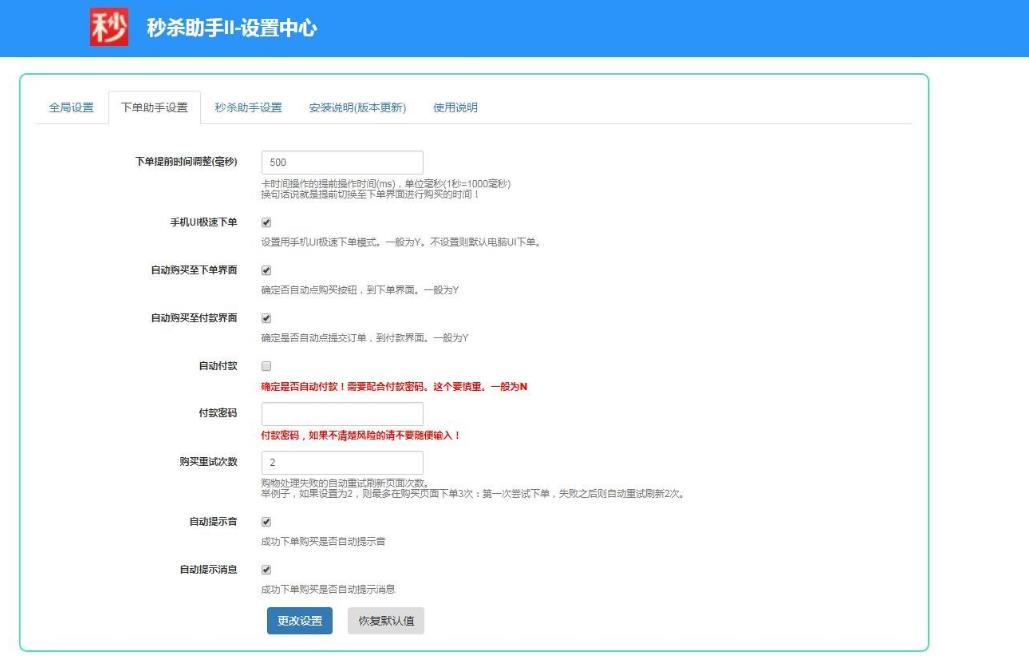Go to 安装说明(版本更新) tab

pos(357,108)
